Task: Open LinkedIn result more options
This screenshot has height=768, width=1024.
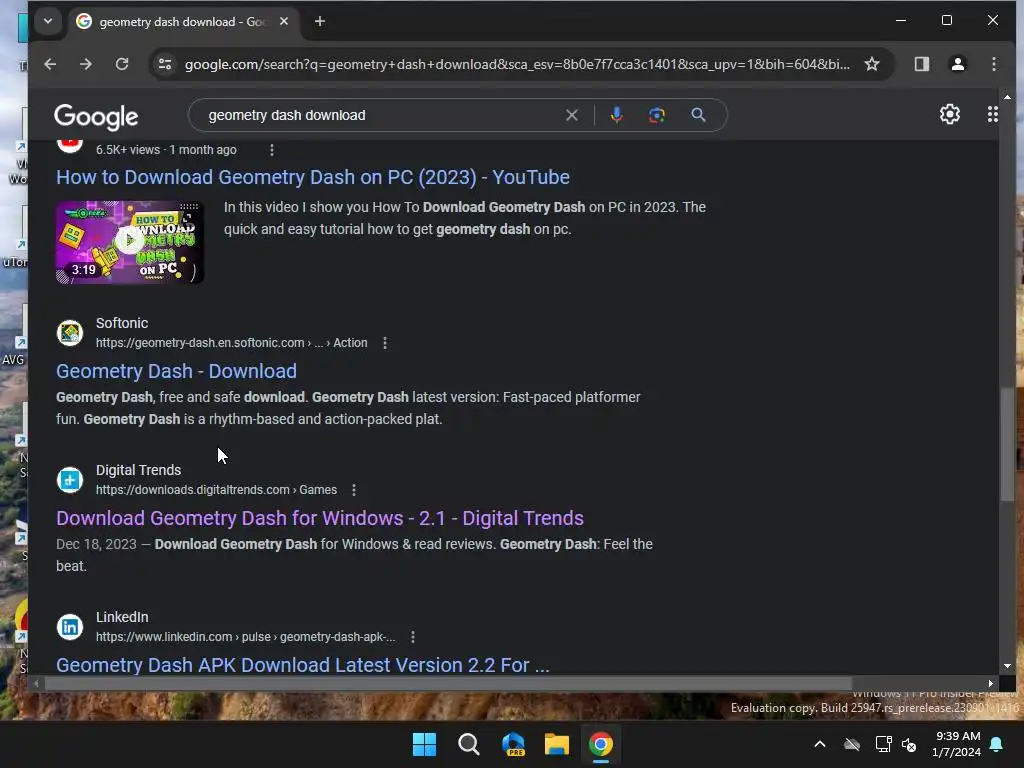Action: (413, 637)
